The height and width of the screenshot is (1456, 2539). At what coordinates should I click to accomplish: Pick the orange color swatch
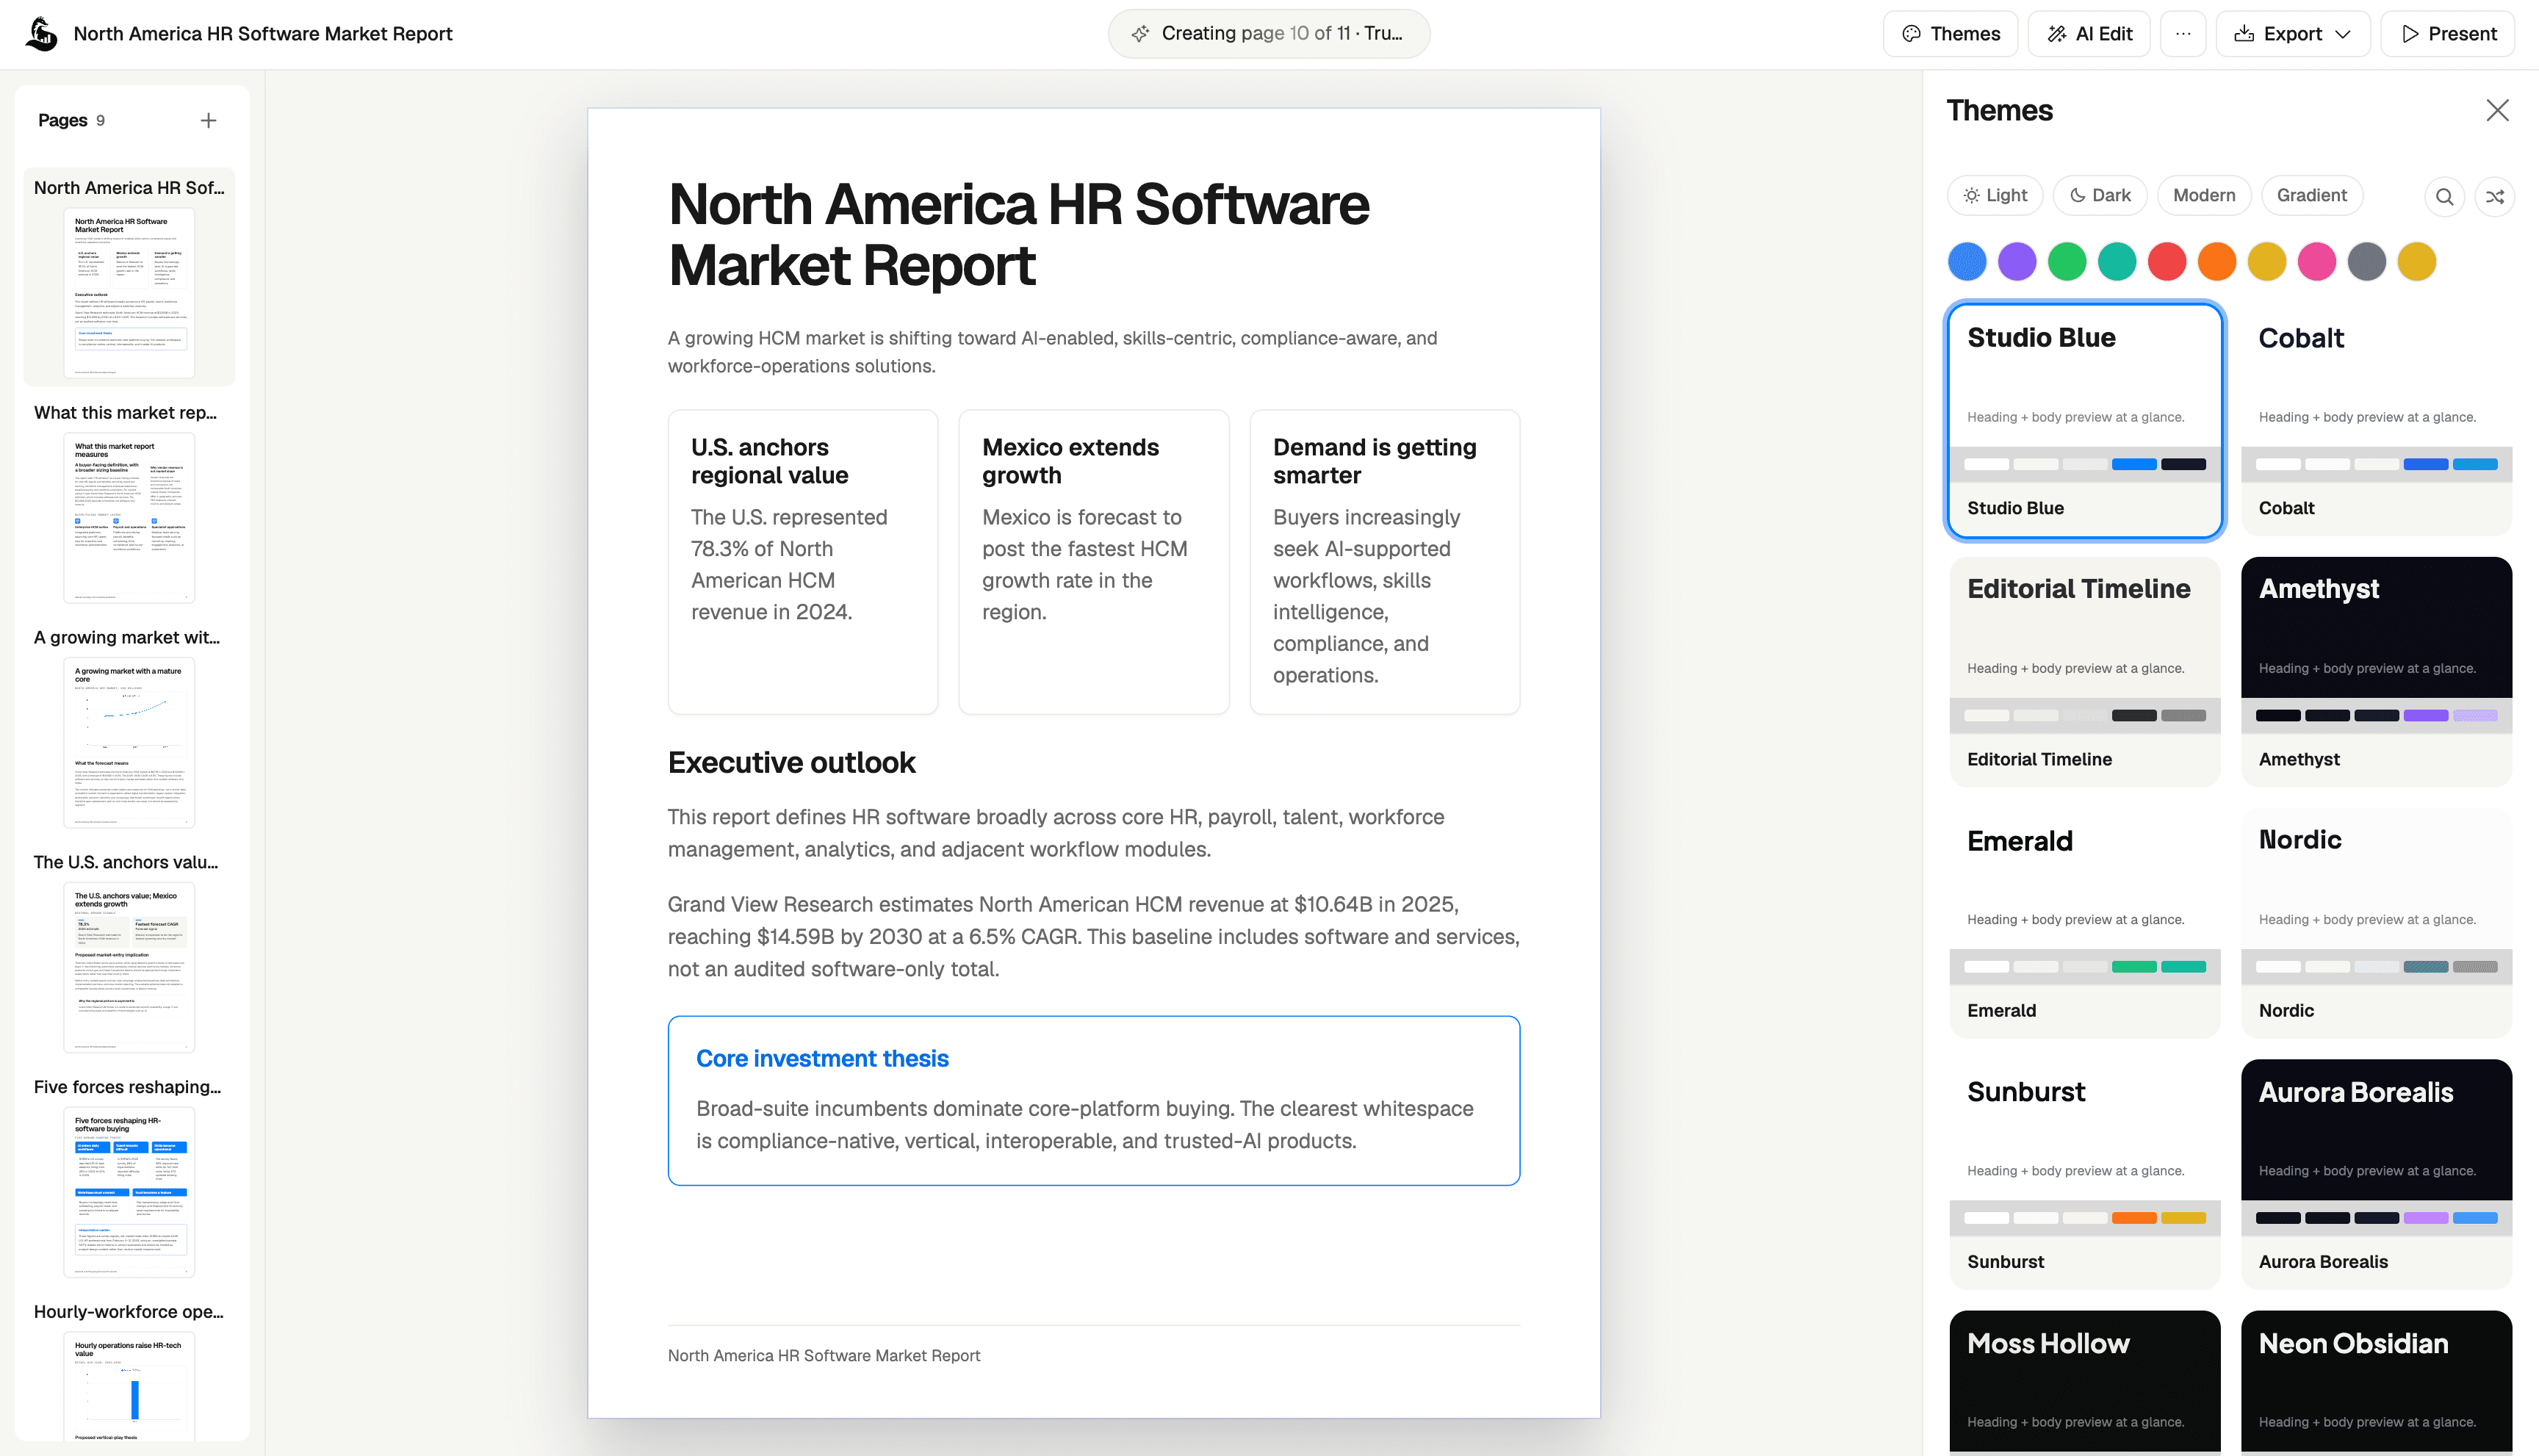(2217, 262)
